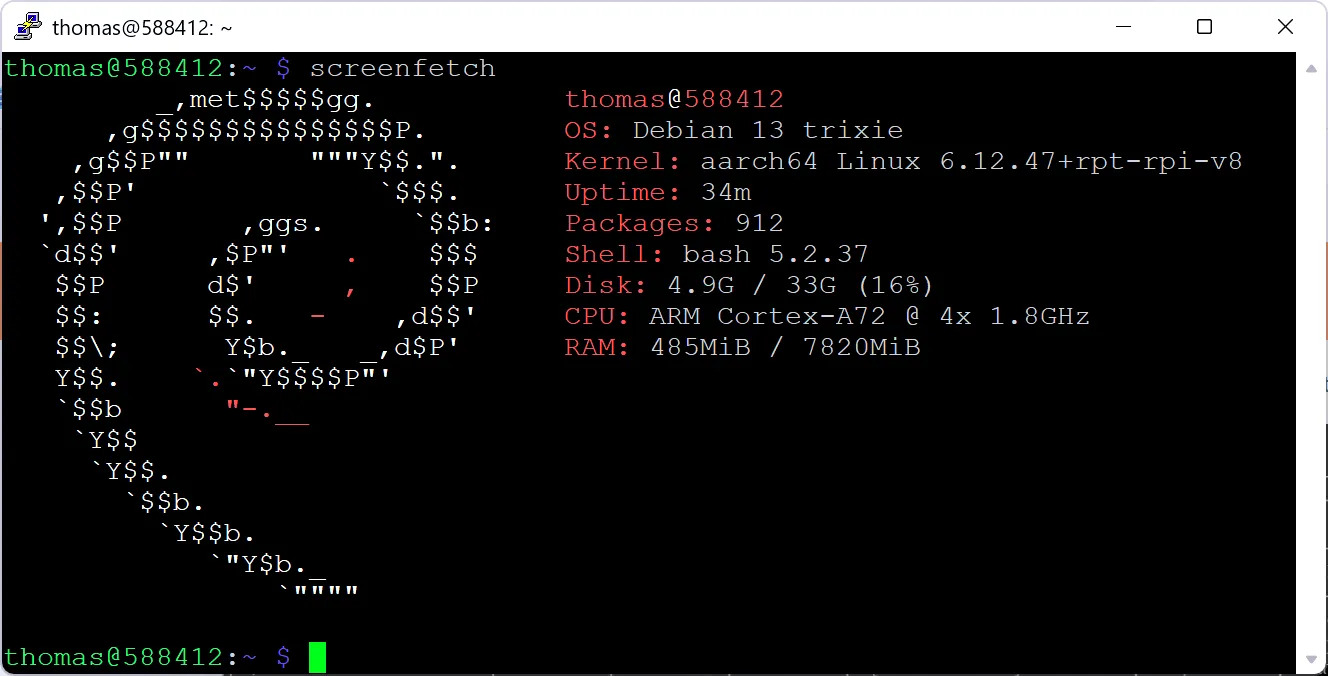Click the vertical scrollbar track

(1312, 360)
